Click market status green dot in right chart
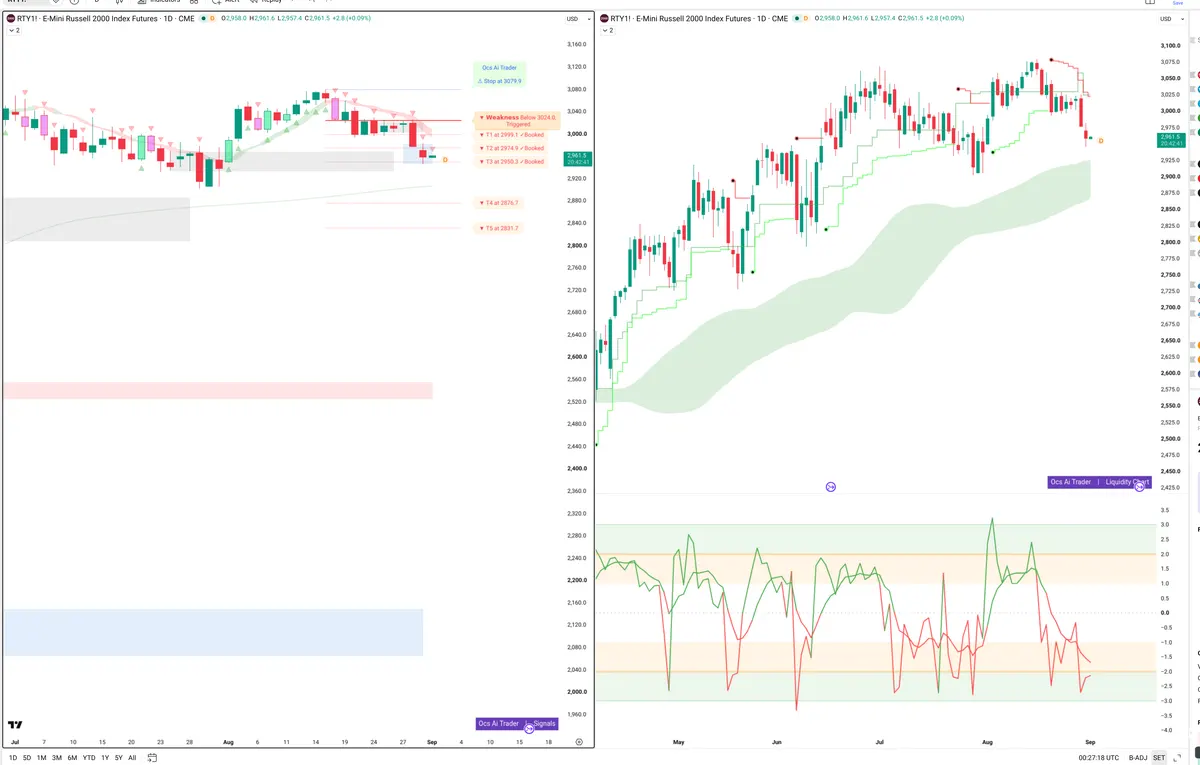The width and height of the screenshot is (1200, 765). [796, 18]
